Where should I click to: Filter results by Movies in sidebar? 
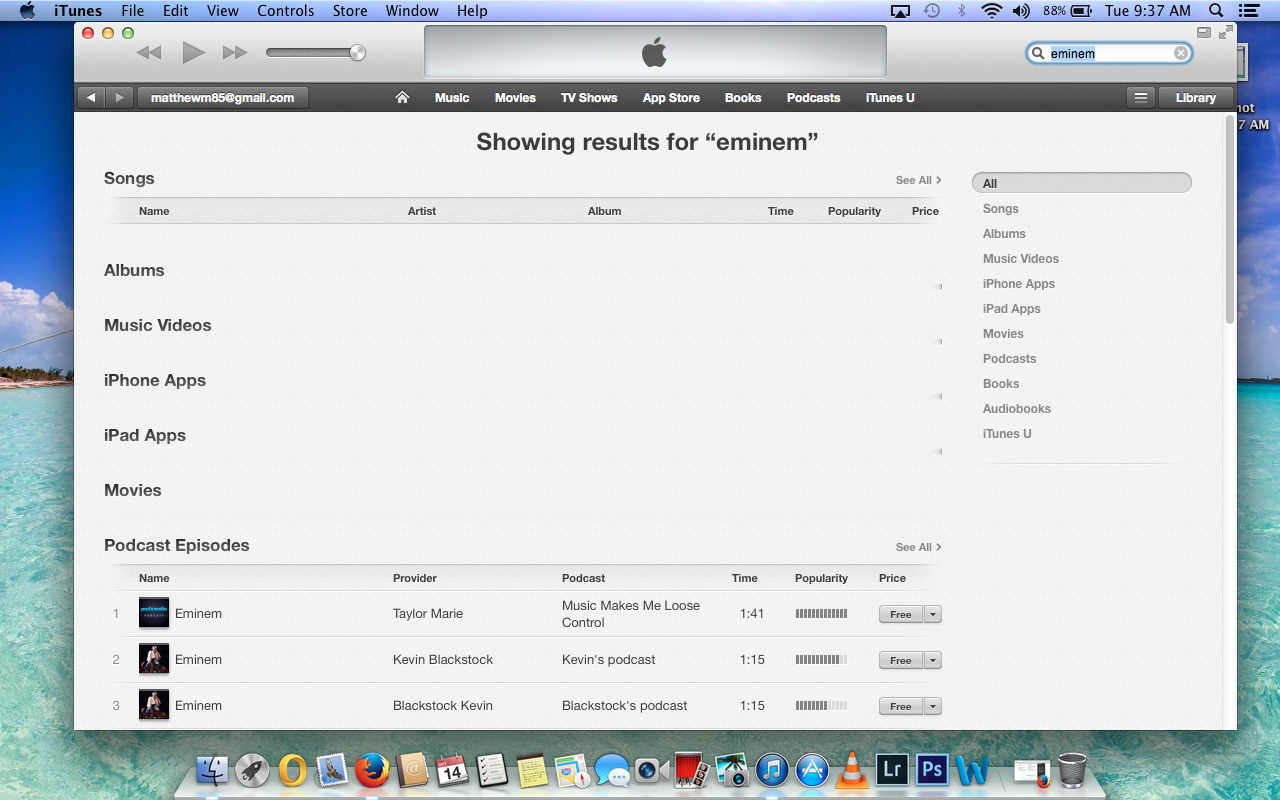pyautogui.click(x=1003, y=333)
